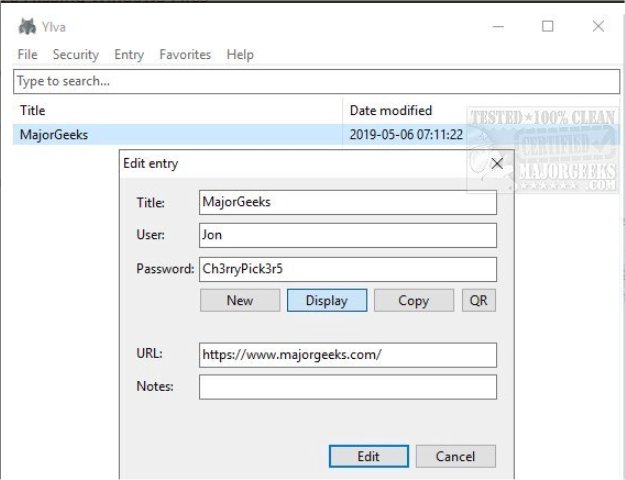Screen dimensions: 625x480
Task: Confirm changes with the Edit button
Action: (369, 456)
